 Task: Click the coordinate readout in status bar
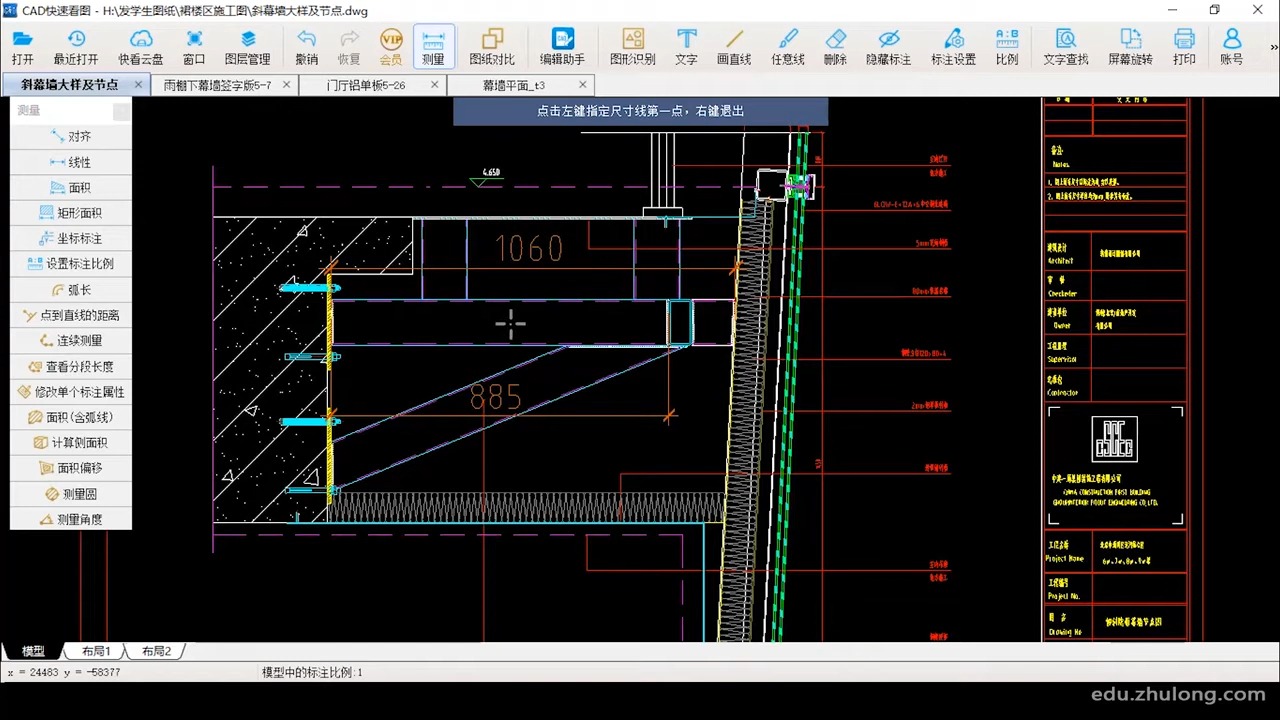pos(64,673)
